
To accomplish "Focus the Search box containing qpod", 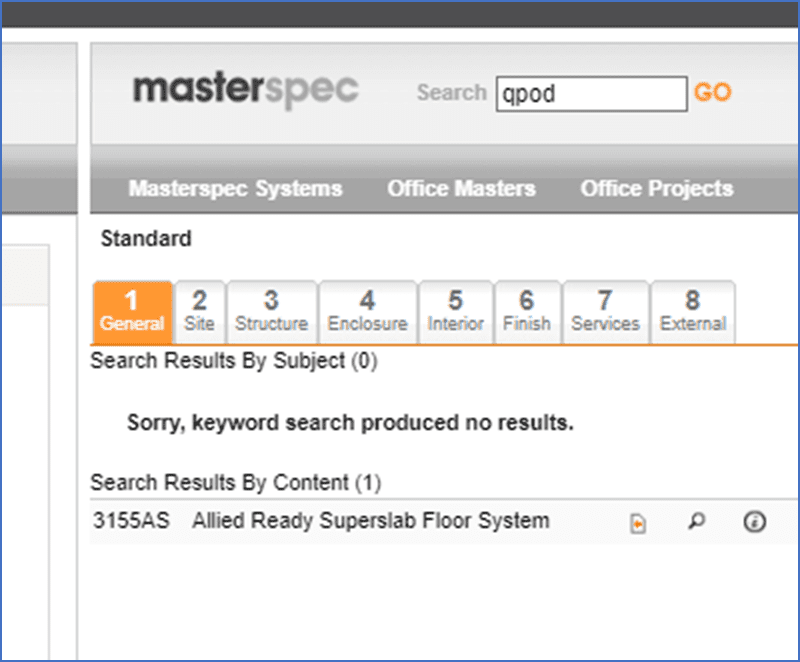I will [592, 94].
